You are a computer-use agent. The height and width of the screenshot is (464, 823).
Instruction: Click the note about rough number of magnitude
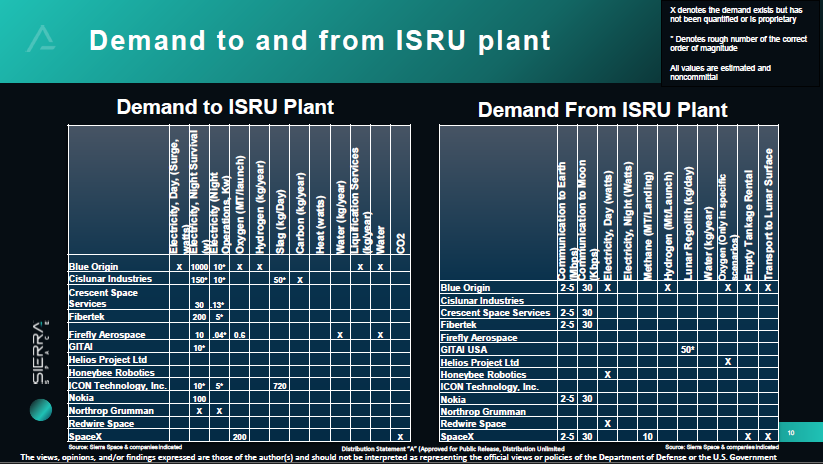click(738, 44)
